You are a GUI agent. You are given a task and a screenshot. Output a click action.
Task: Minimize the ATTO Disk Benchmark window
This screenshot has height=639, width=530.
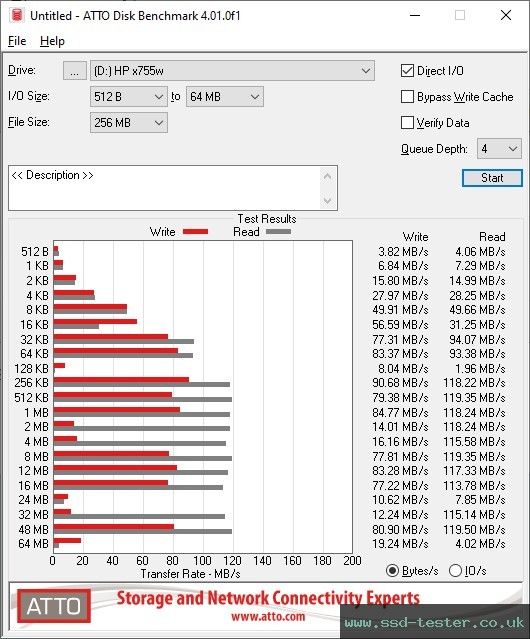(415, 15)
